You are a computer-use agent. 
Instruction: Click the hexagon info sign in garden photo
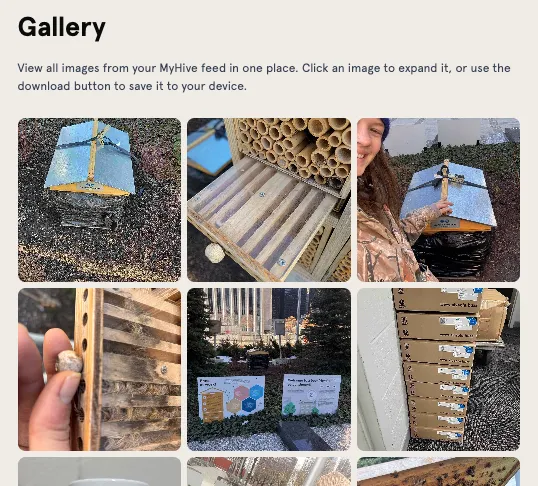pyautogui.click(x=231, y=398)
